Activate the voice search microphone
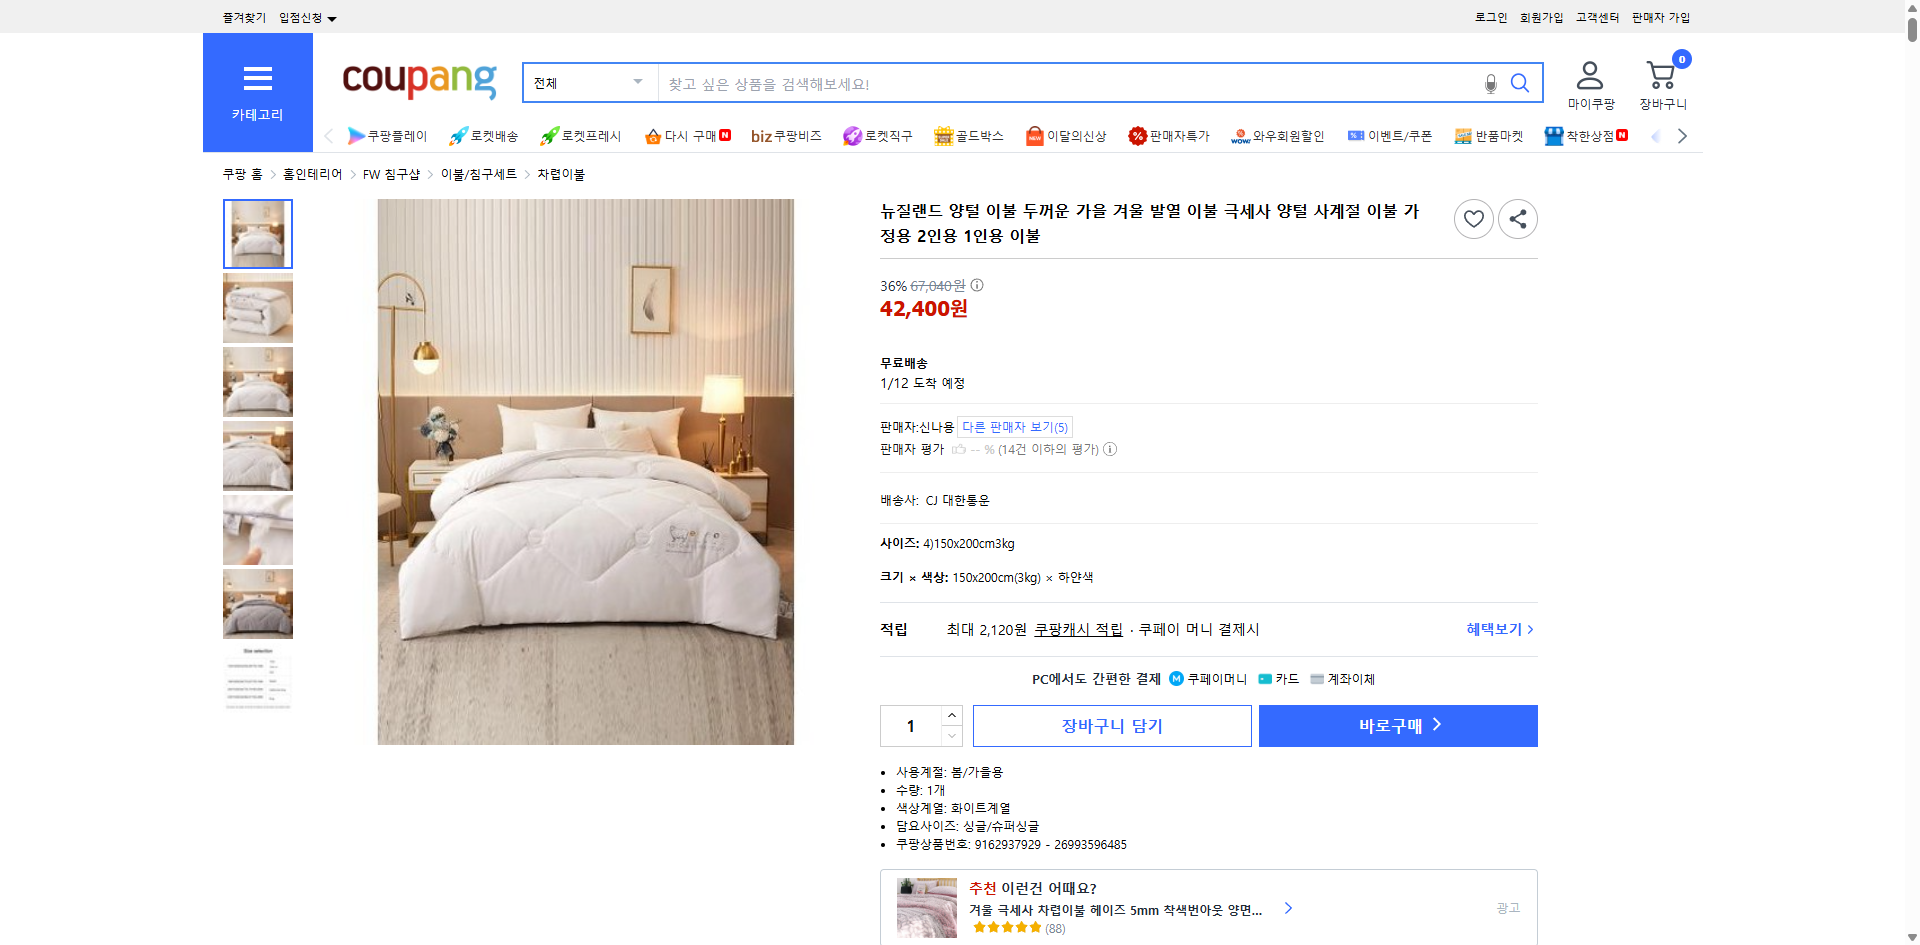Screen dimensions: 1920x945 [1489, 84]
